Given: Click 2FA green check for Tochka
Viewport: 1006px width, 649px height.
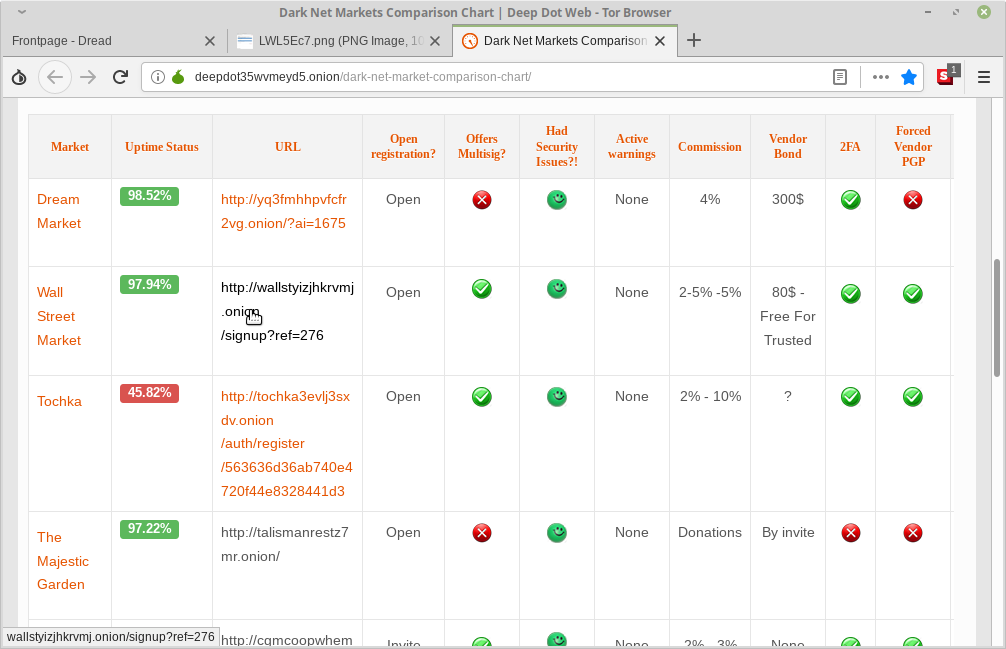Looking at the screenshot, I should pyautogui.click(x=851, y=396).
